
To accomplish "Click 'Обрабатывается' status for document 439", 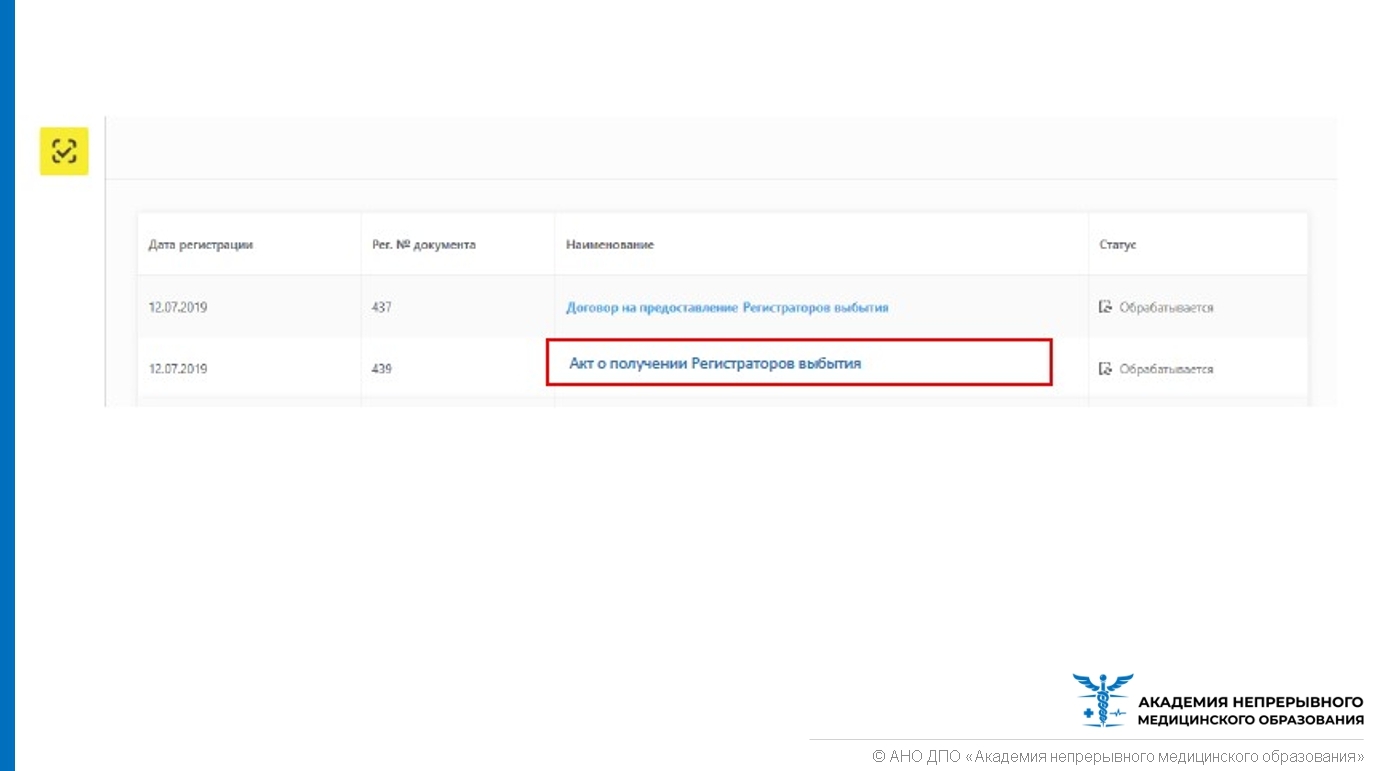I will [1166, 369].
